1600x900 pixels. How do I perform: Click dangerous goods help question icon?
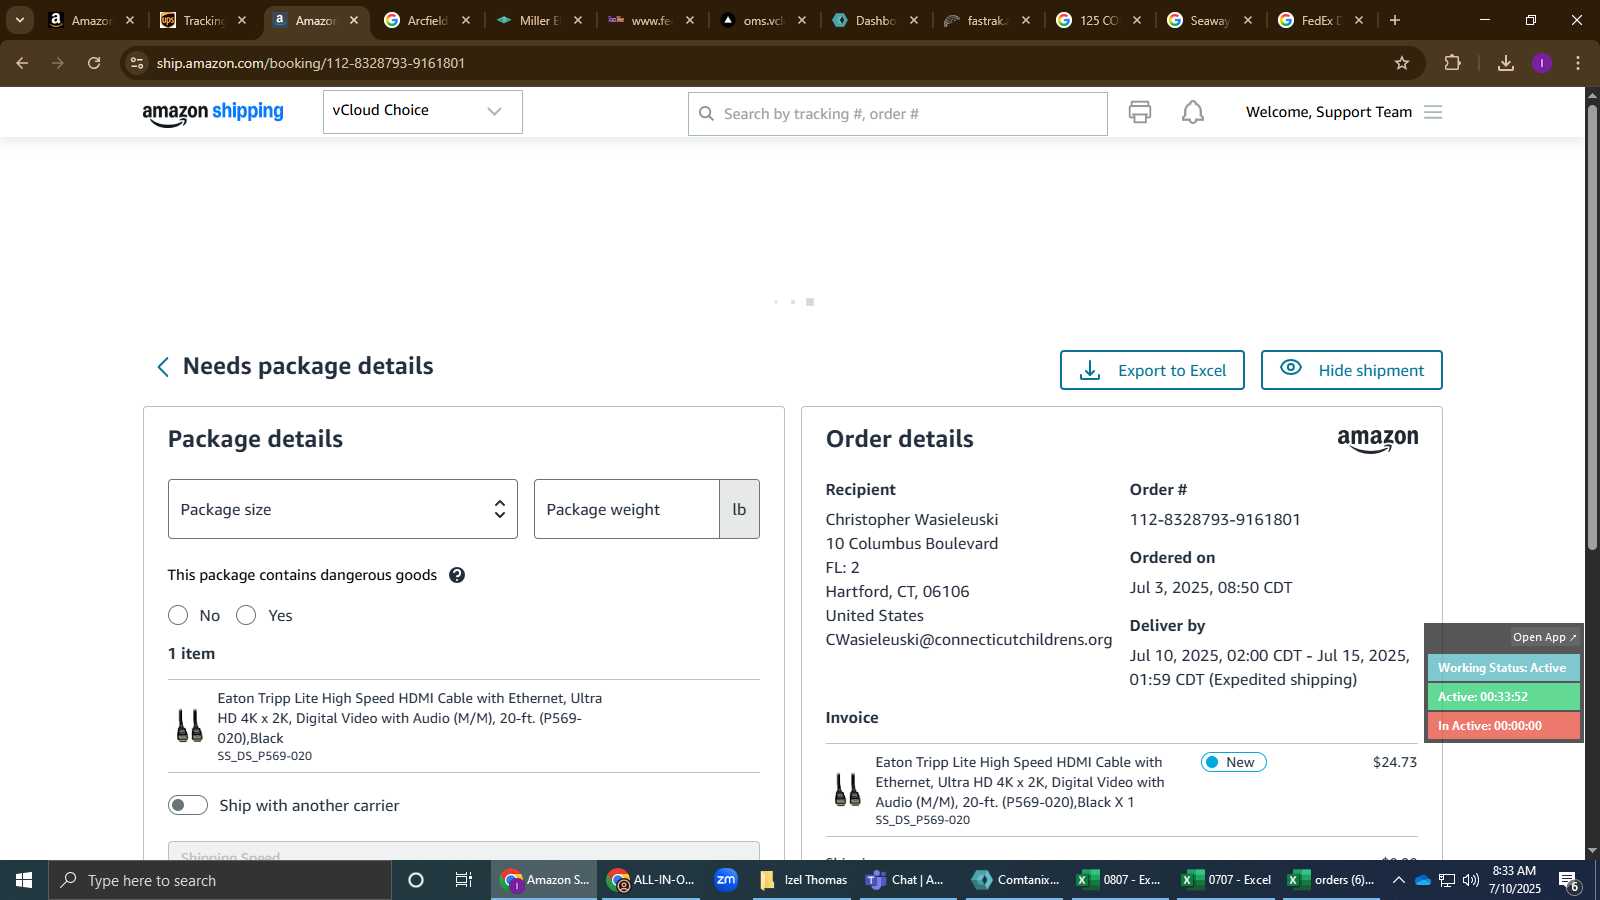pyautogui.click(x=457, y=575)
